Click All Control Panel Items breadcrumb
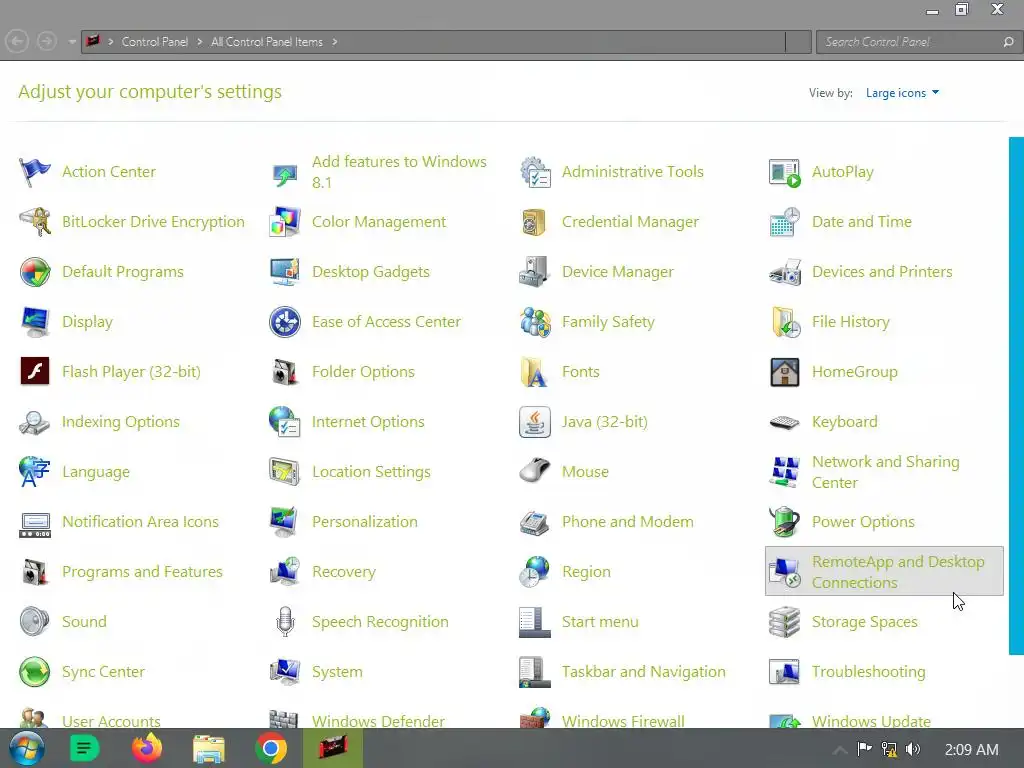This screenshot has width=1024, height=768. [266, 42]
